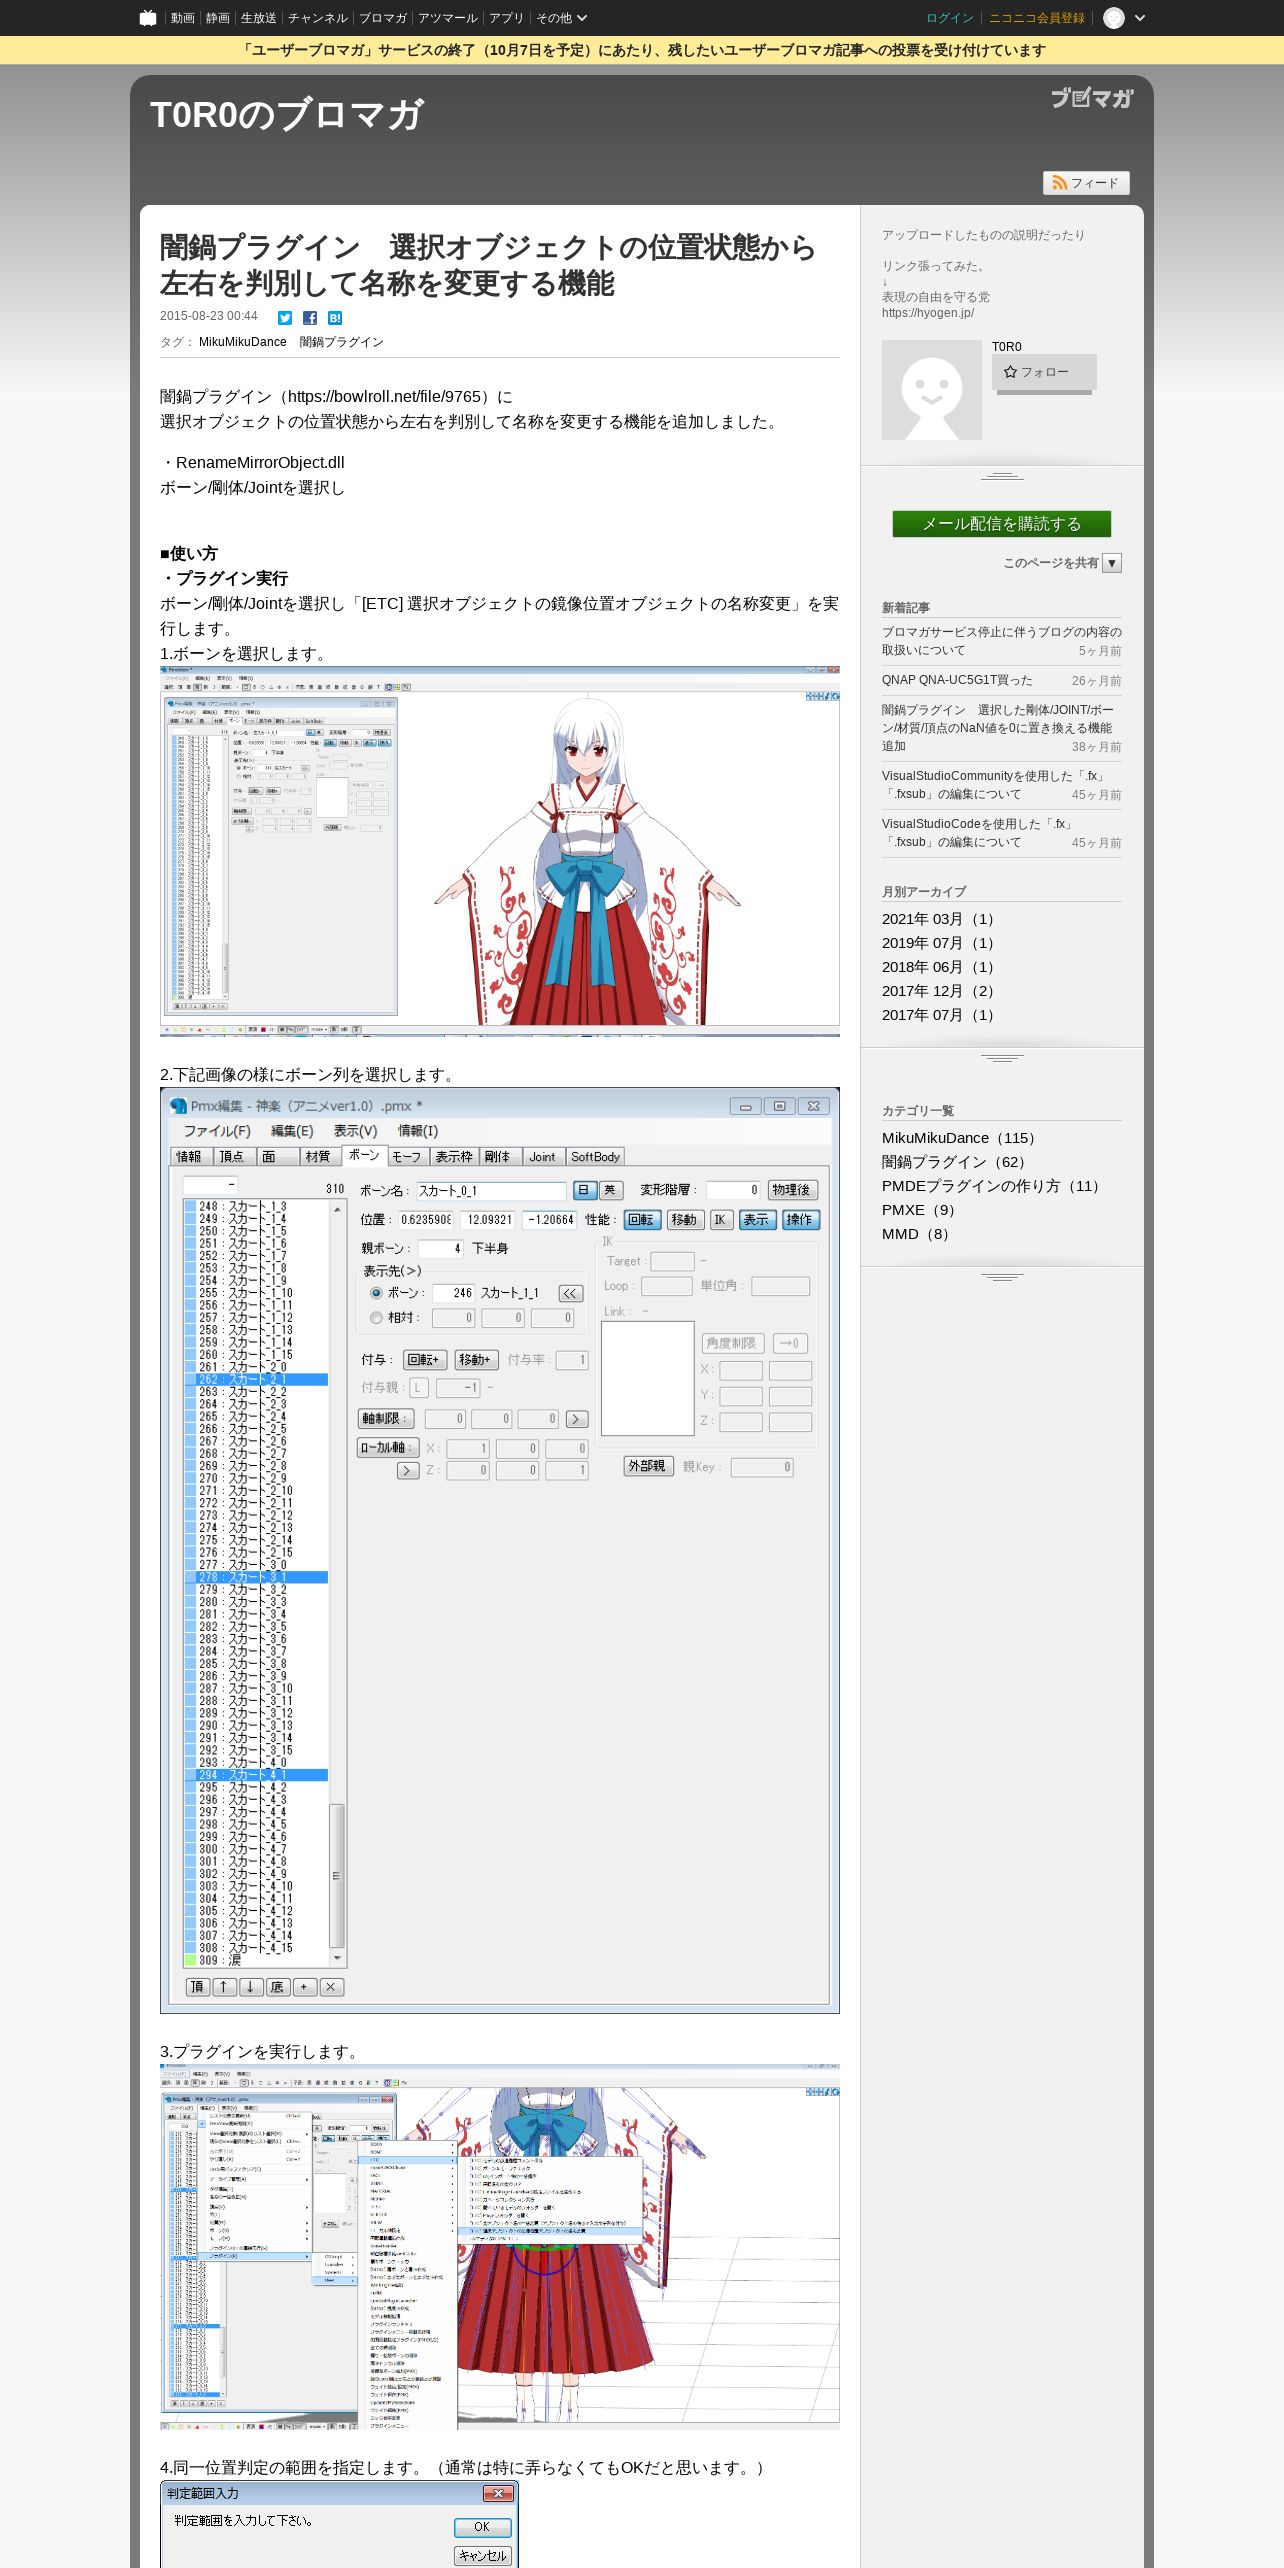Open the T0R0のブロマガ blog title

tap(287, 115)
